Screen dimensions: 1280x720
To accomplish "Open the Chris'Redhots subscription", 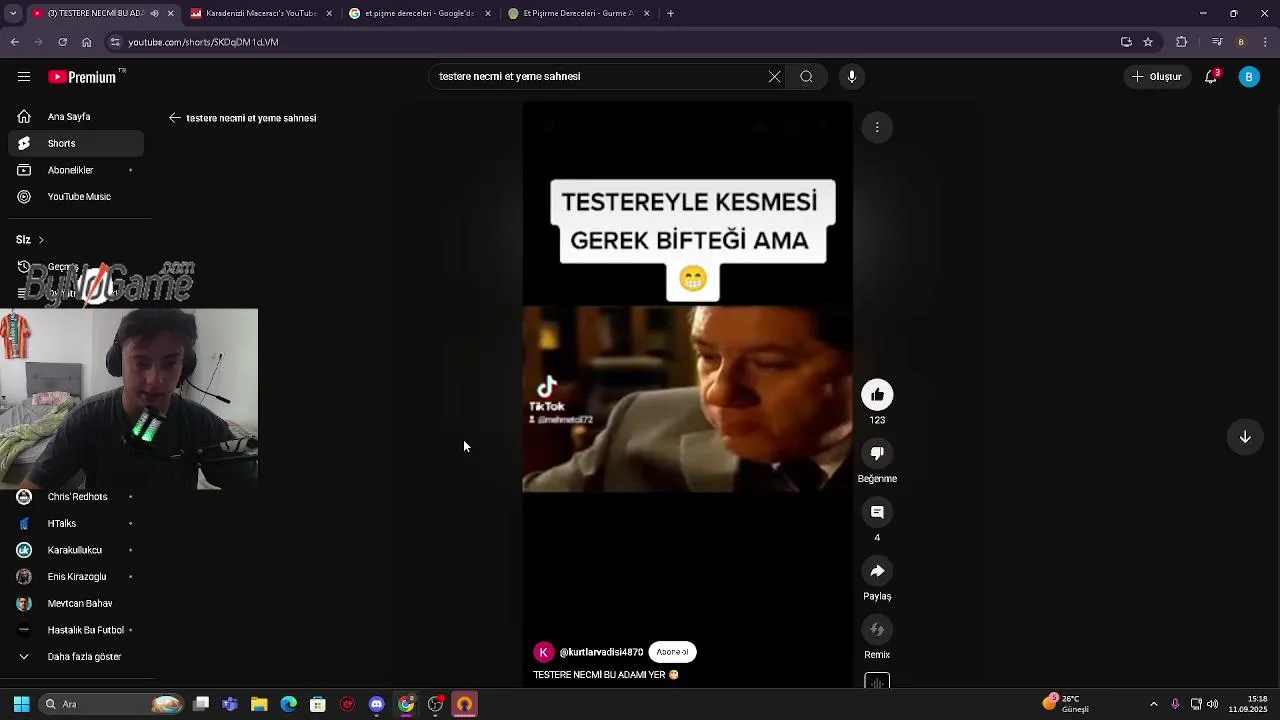I will coord(76,497).
